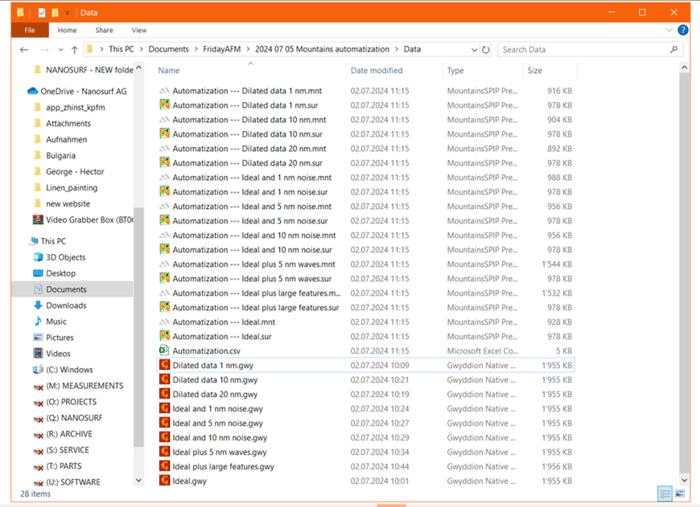Viewport: 700px width, 507px height.
Task: Open the recent locations dropdown arrow
Action: pyautogui.click(x=60, y=49)
